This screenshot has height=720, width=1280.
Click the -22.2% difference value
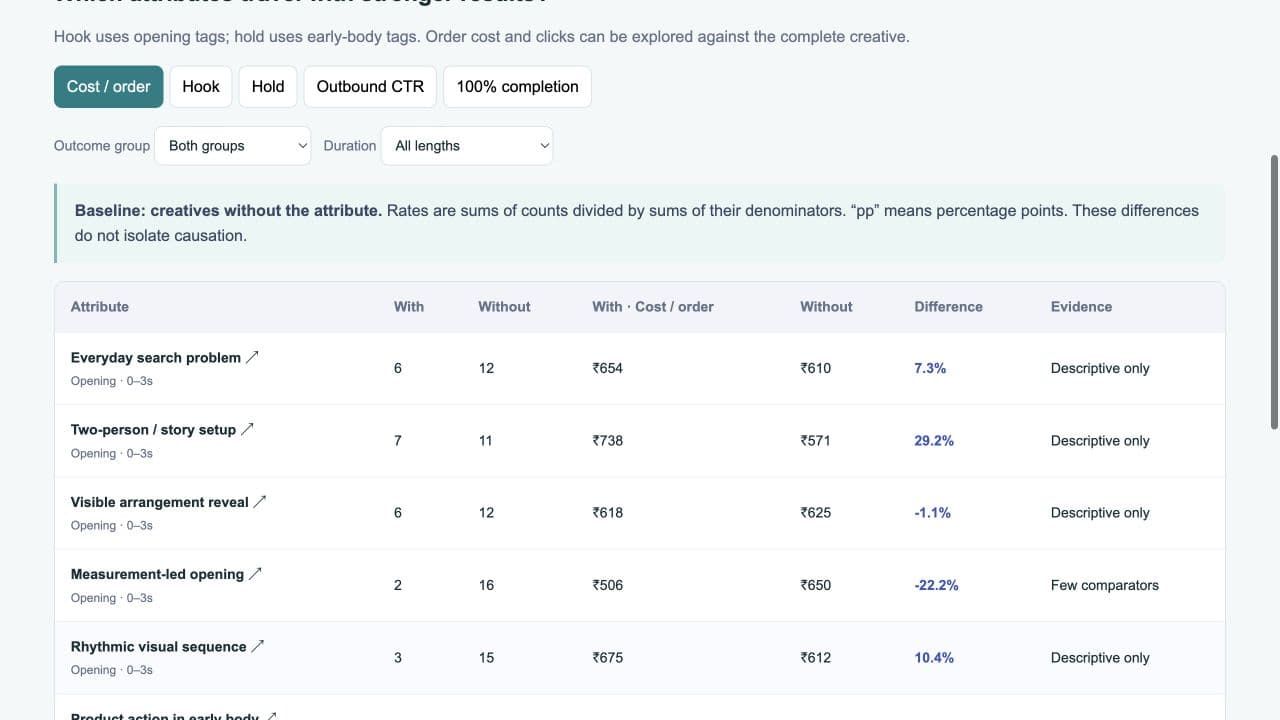pyautogui.click(x=936, y=585)
